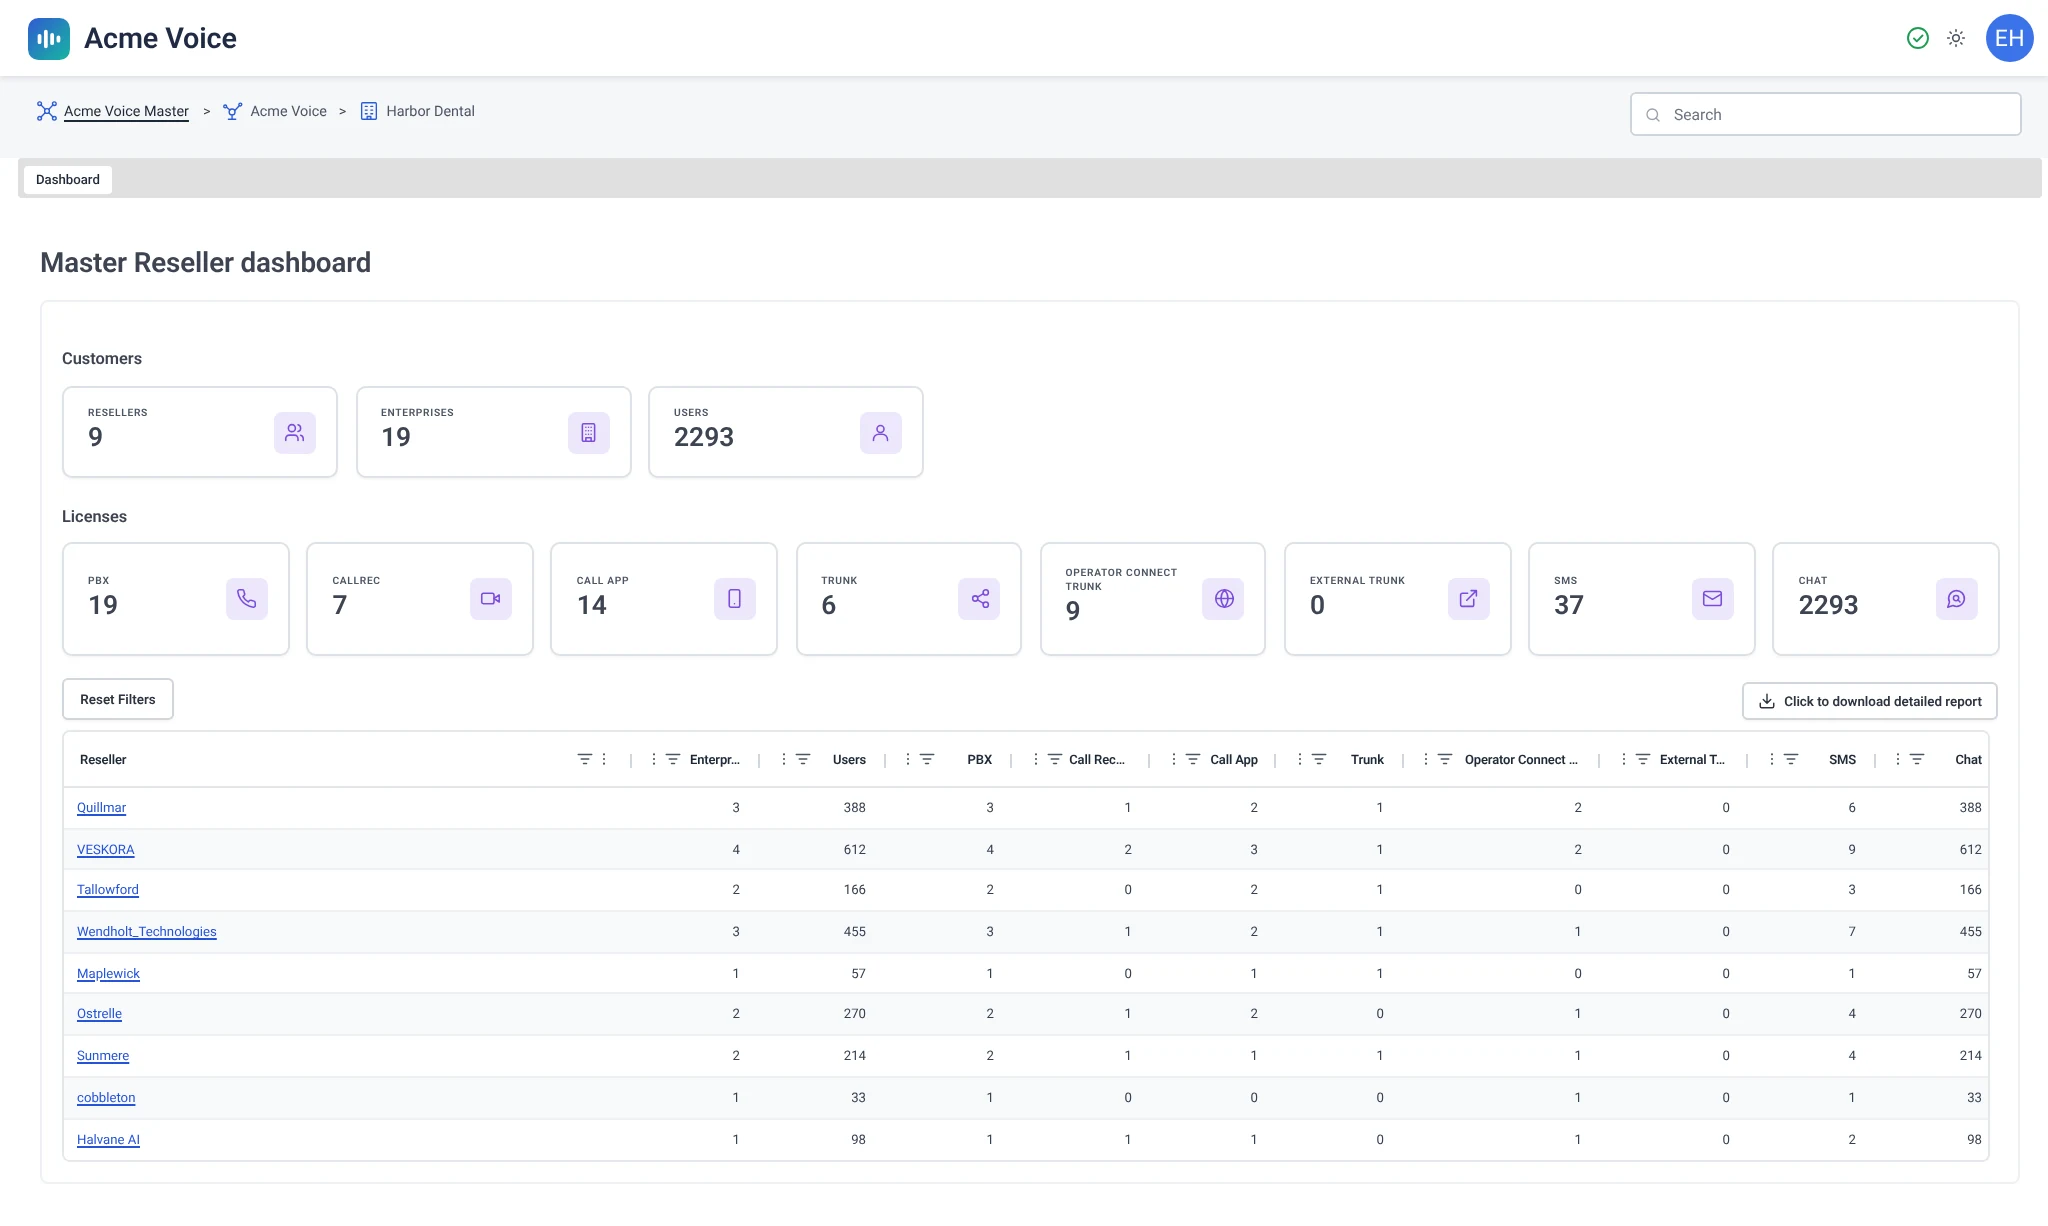The image size is (2048, 1226).
Task: Open the Call Rec column filter
Action: (1055, 759)
